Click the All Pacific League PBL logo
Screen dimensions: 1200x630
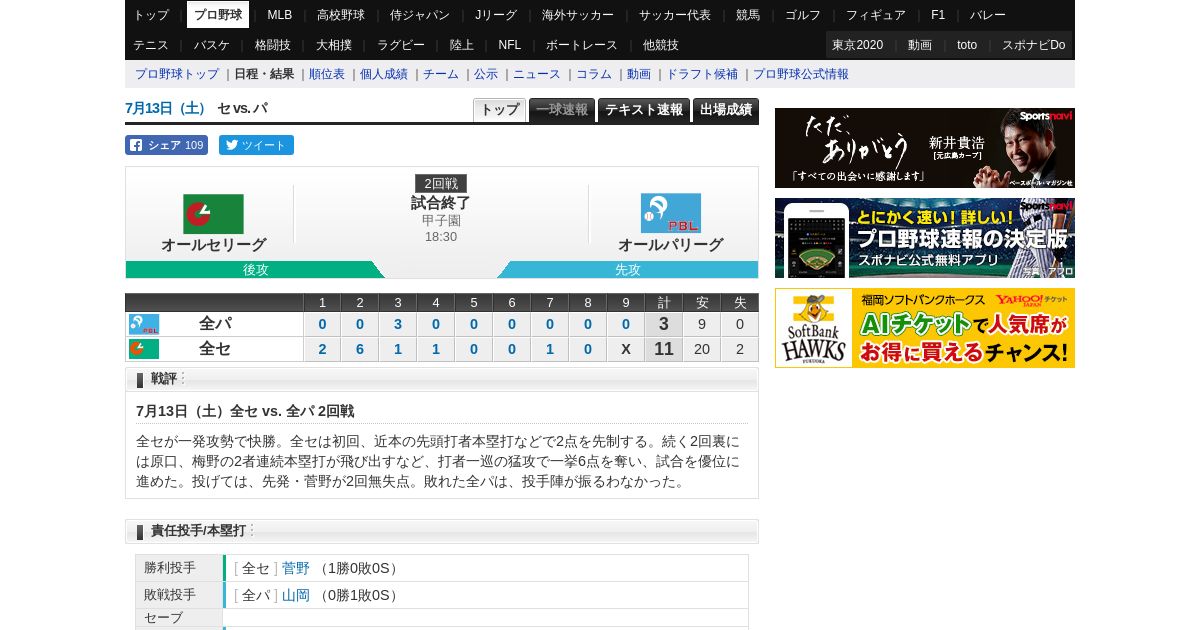pos(670,213)
